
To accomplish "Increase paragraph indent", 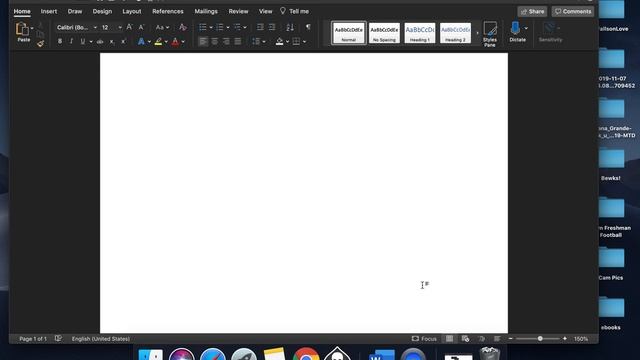I will [x=272, y=27].
